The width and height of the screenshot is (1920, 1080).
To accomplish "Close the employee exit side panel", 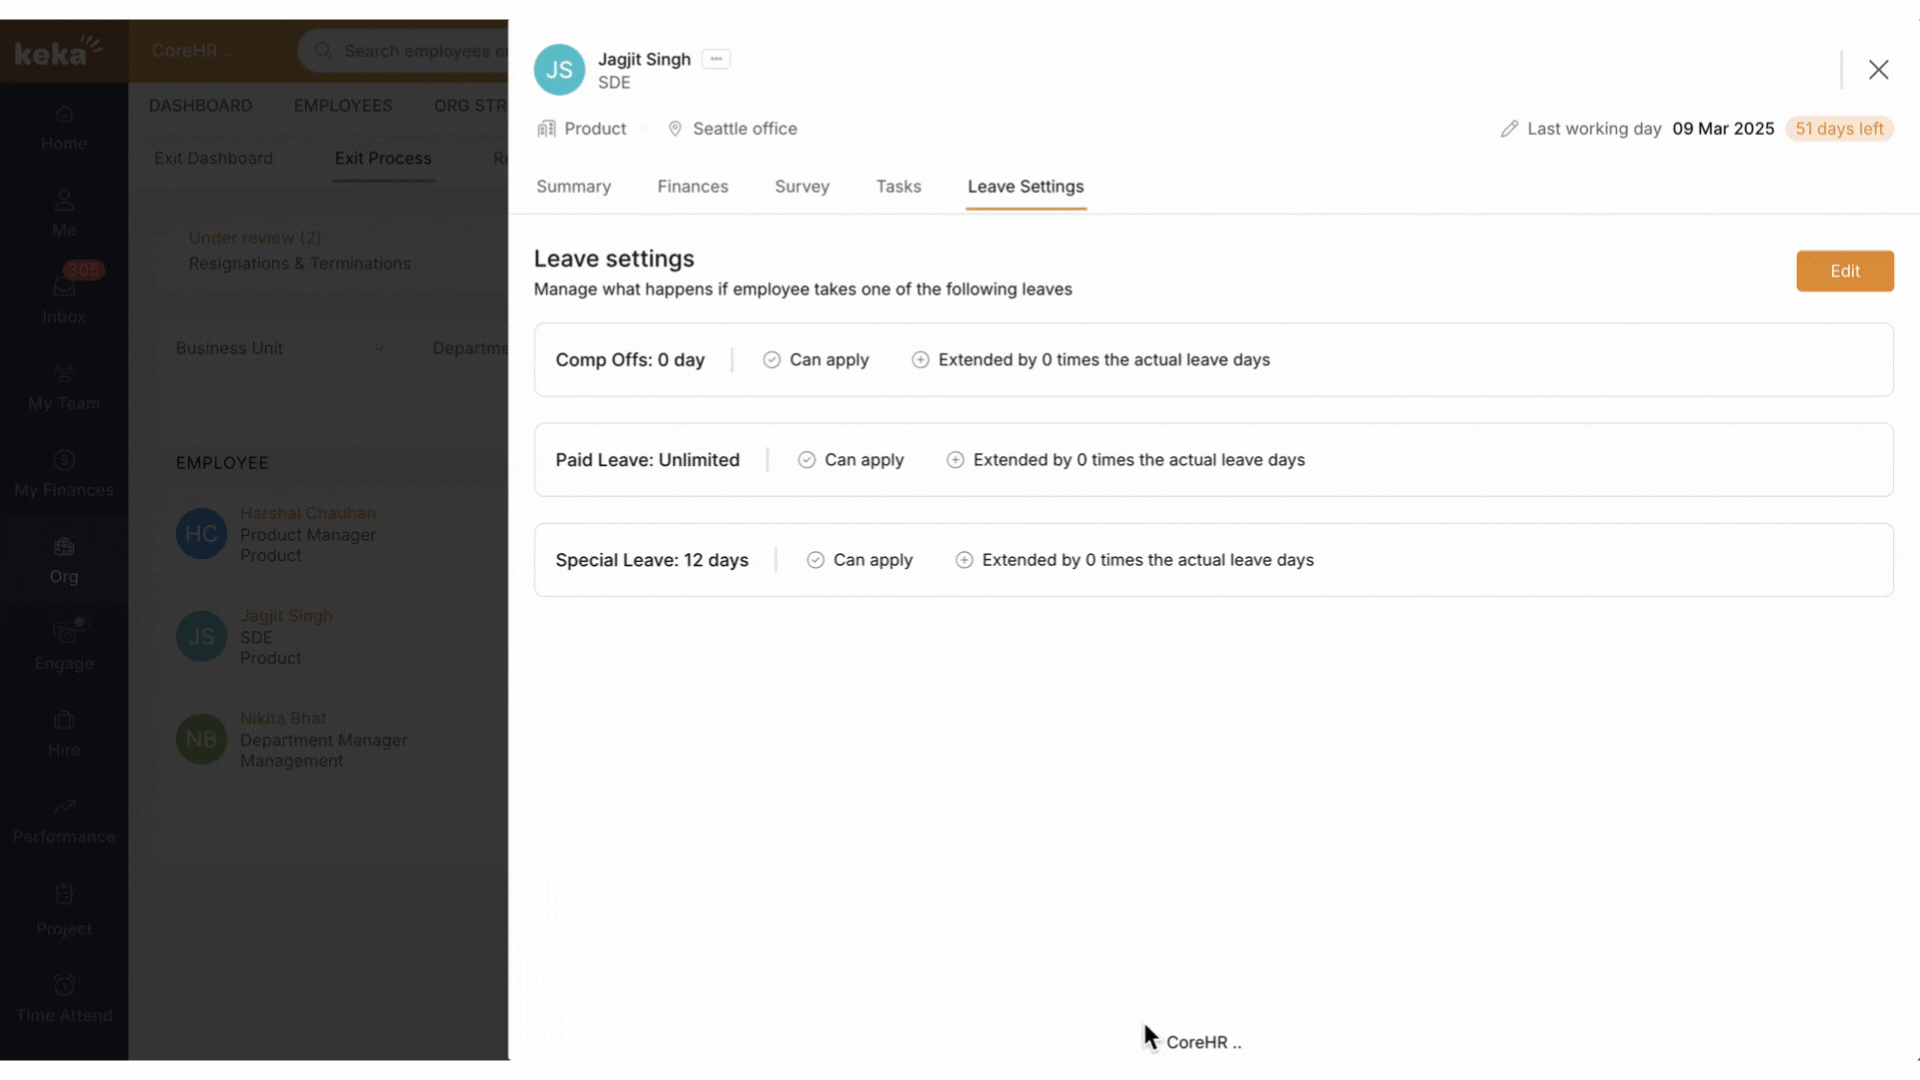I will click(x=1878, y=70).
